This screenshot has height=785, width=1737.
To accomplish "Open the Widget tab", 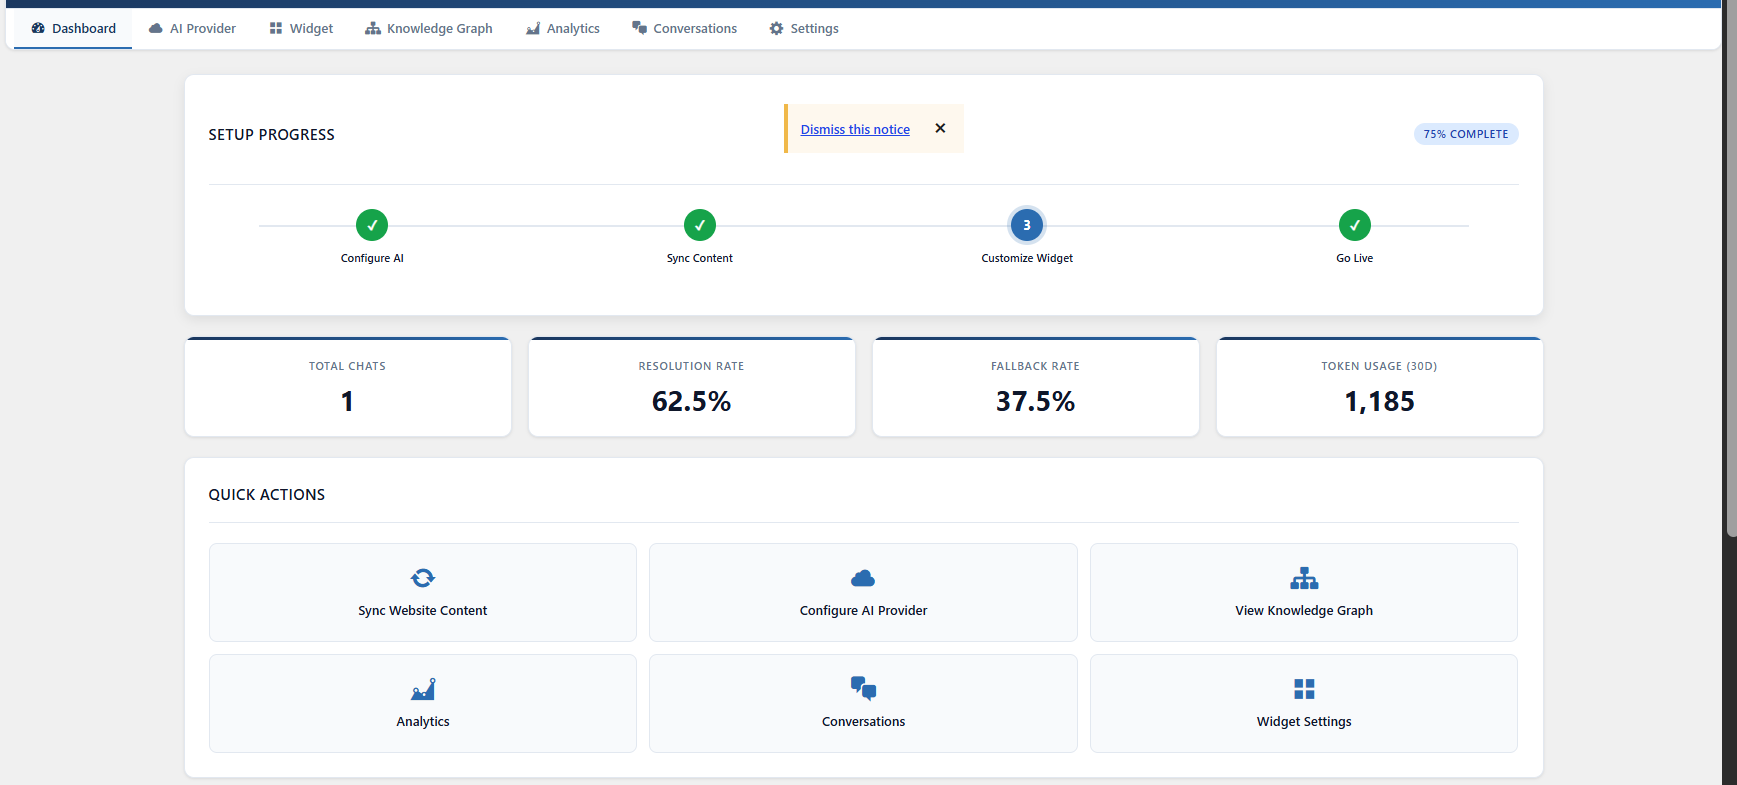I will (301, 28).
